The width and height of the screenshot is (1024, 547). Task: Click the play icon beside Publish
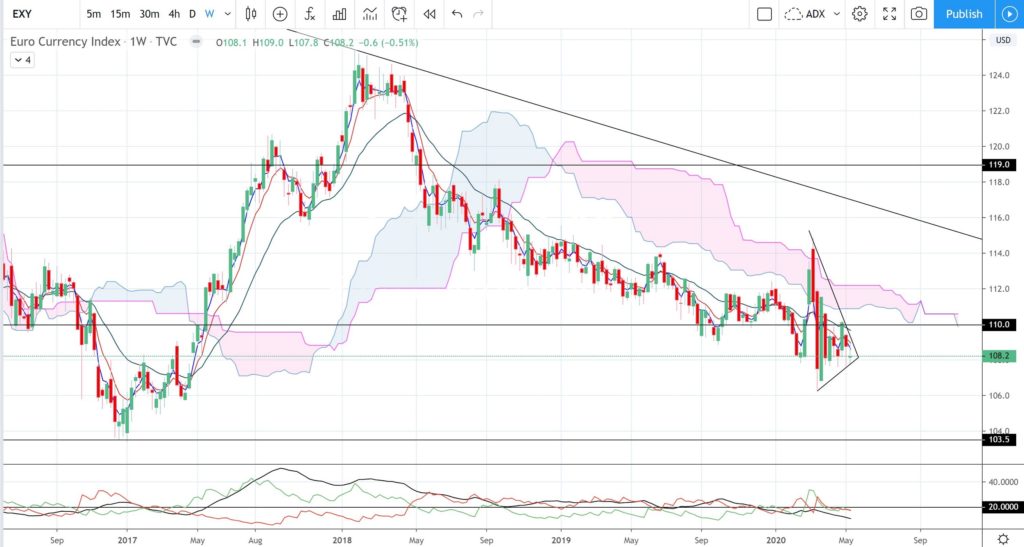[1010, 14]
